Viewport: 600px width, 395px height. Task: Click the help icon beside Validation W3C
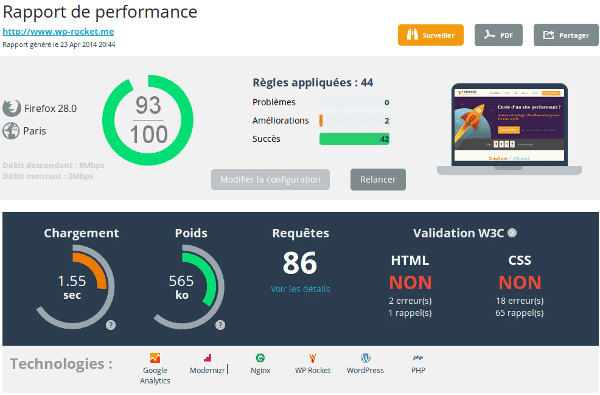coord(512,233)
